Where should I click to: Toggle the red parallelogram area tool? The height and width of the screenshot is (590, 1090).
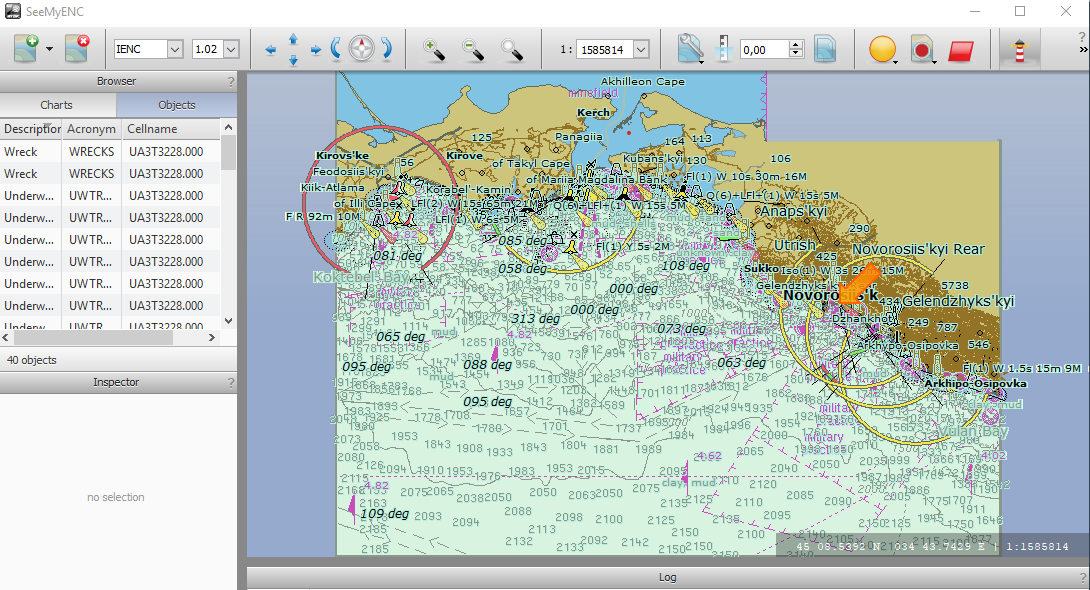[x=961, y=49]
